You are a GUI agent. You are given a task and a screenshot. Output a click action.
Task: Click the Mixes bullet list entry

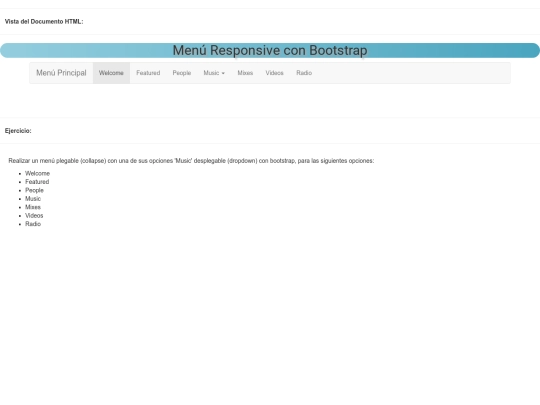point(33,207)
